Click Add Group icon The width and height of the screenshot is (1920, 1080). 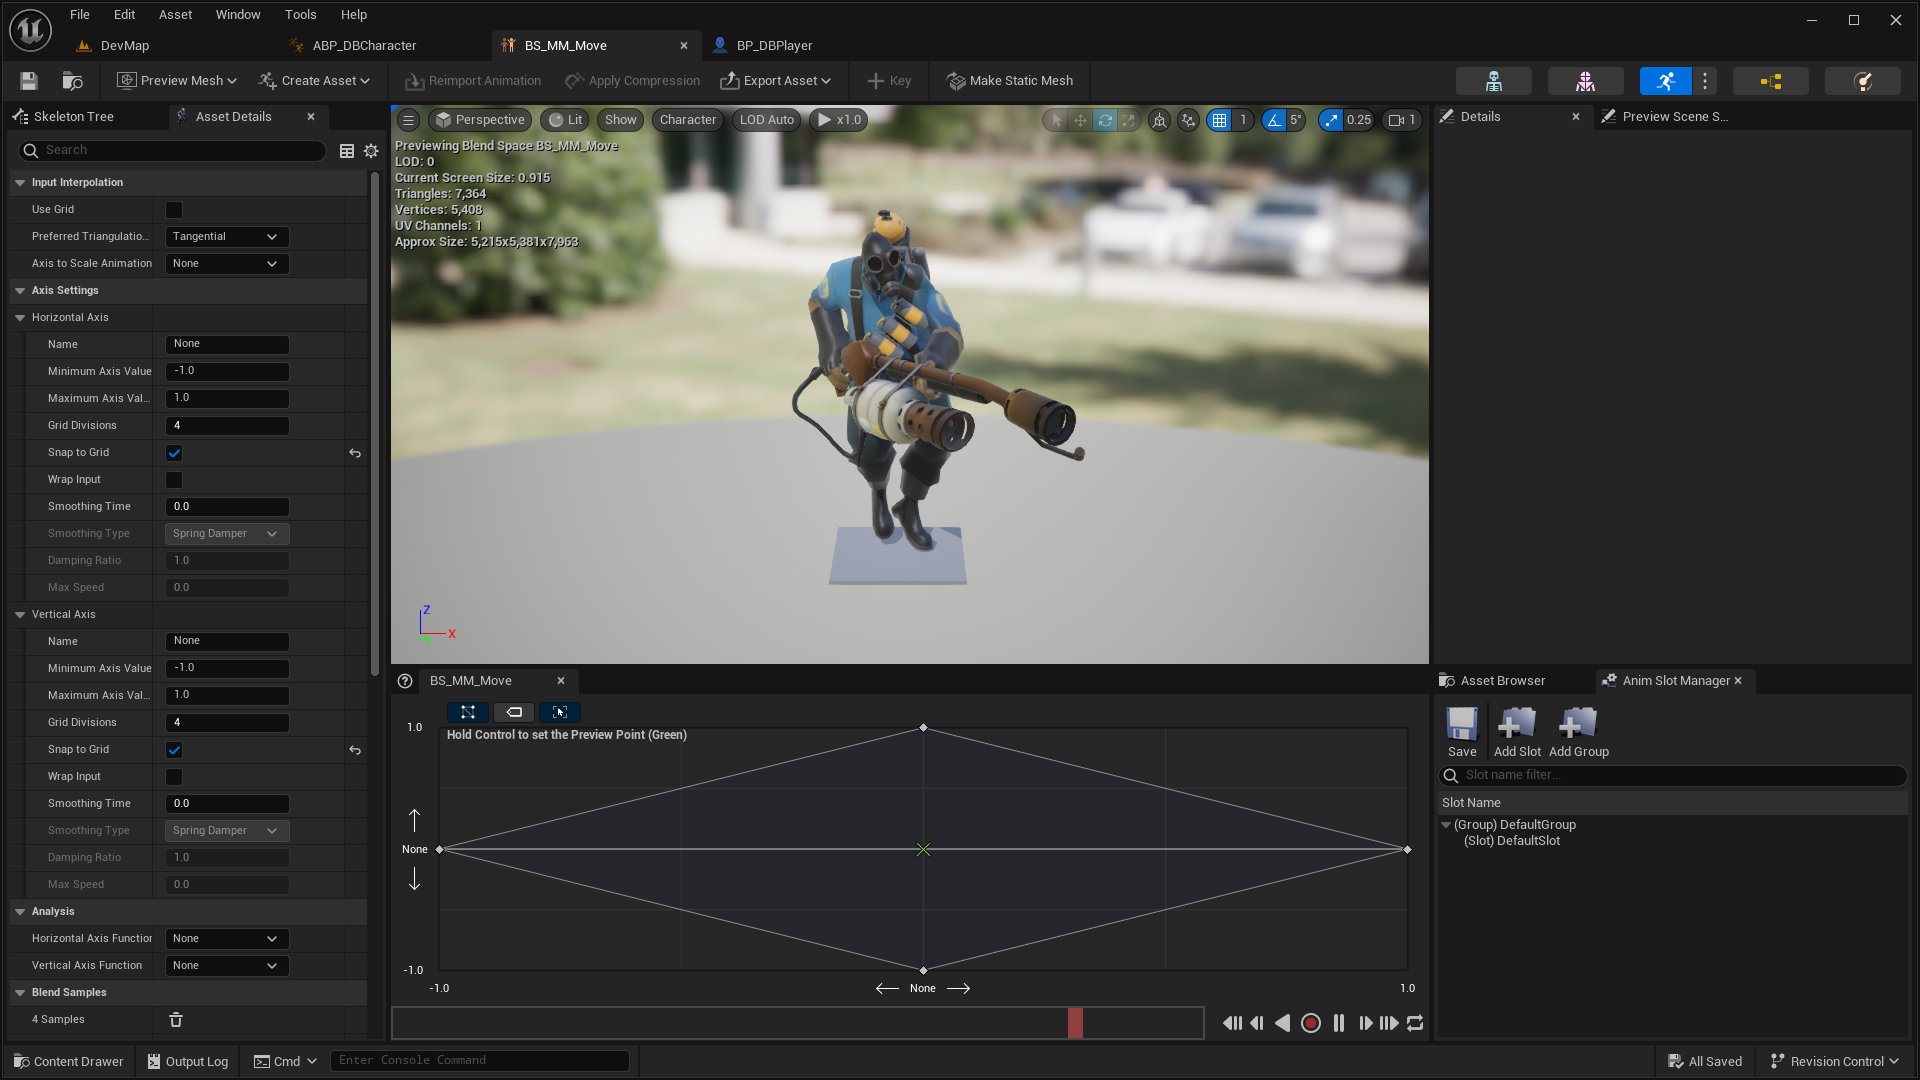click(x=1579, y=733)
